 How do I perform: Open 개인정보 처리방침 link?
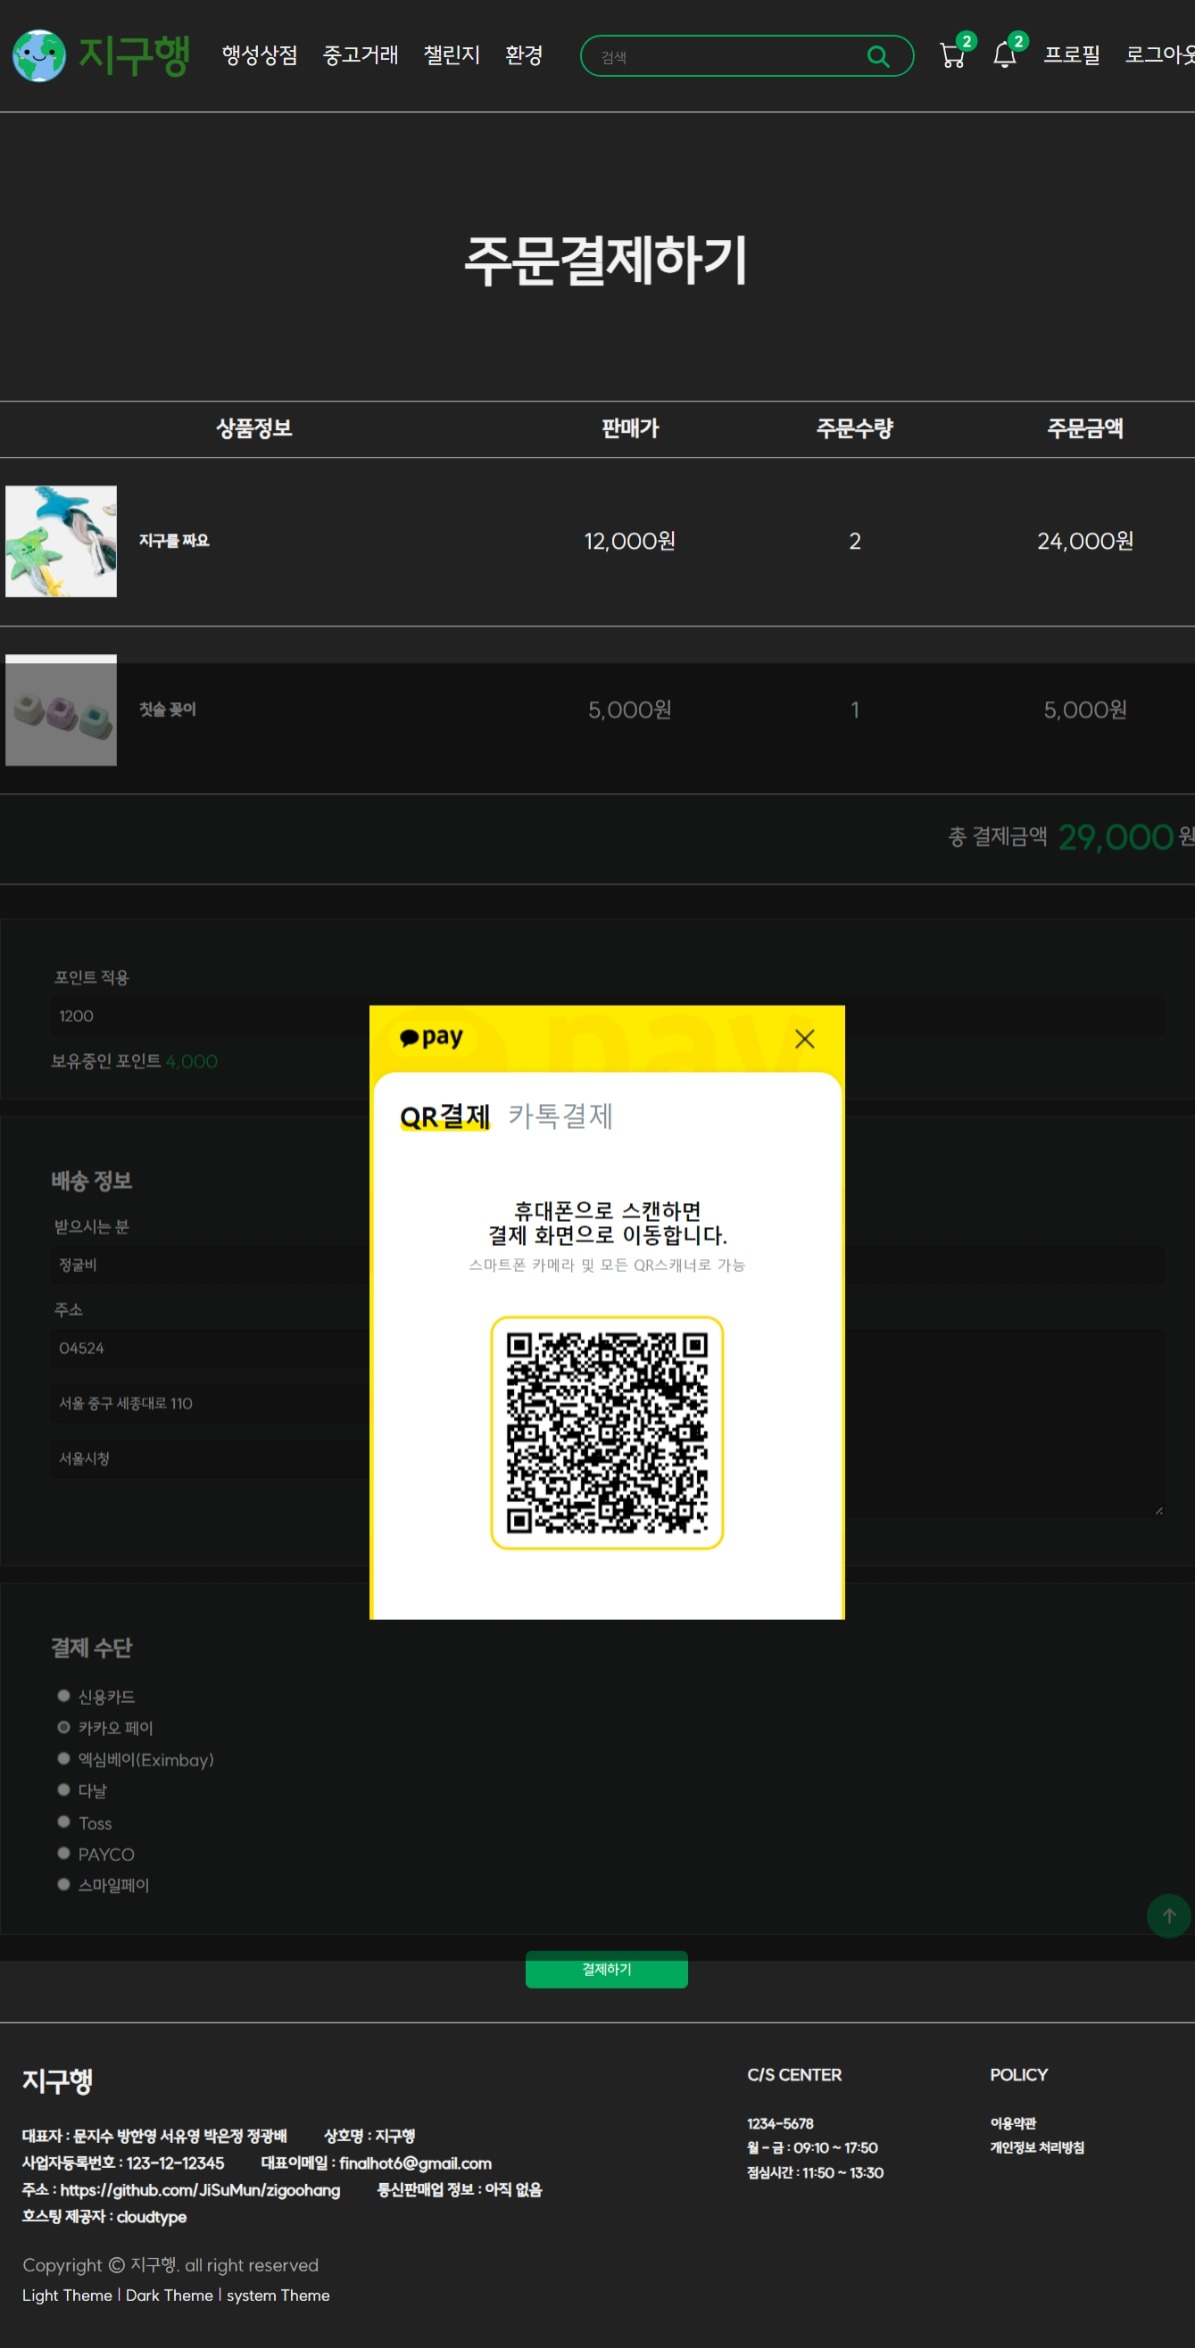tap(1037, 2147)
